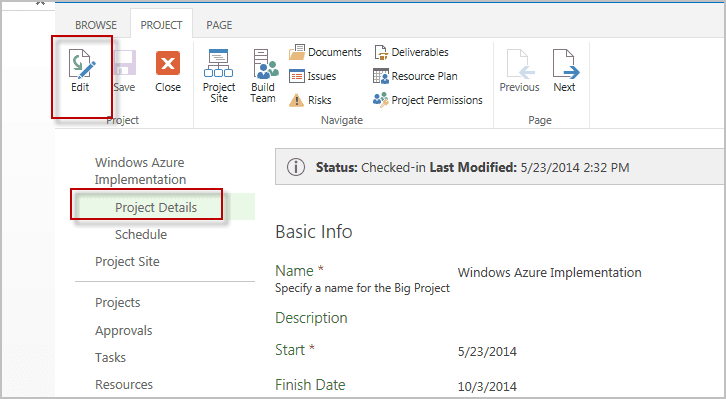The height and width of the screenshot is (399, 726).
Task: Click the Basic Info heading
Action: coord(314,231)
